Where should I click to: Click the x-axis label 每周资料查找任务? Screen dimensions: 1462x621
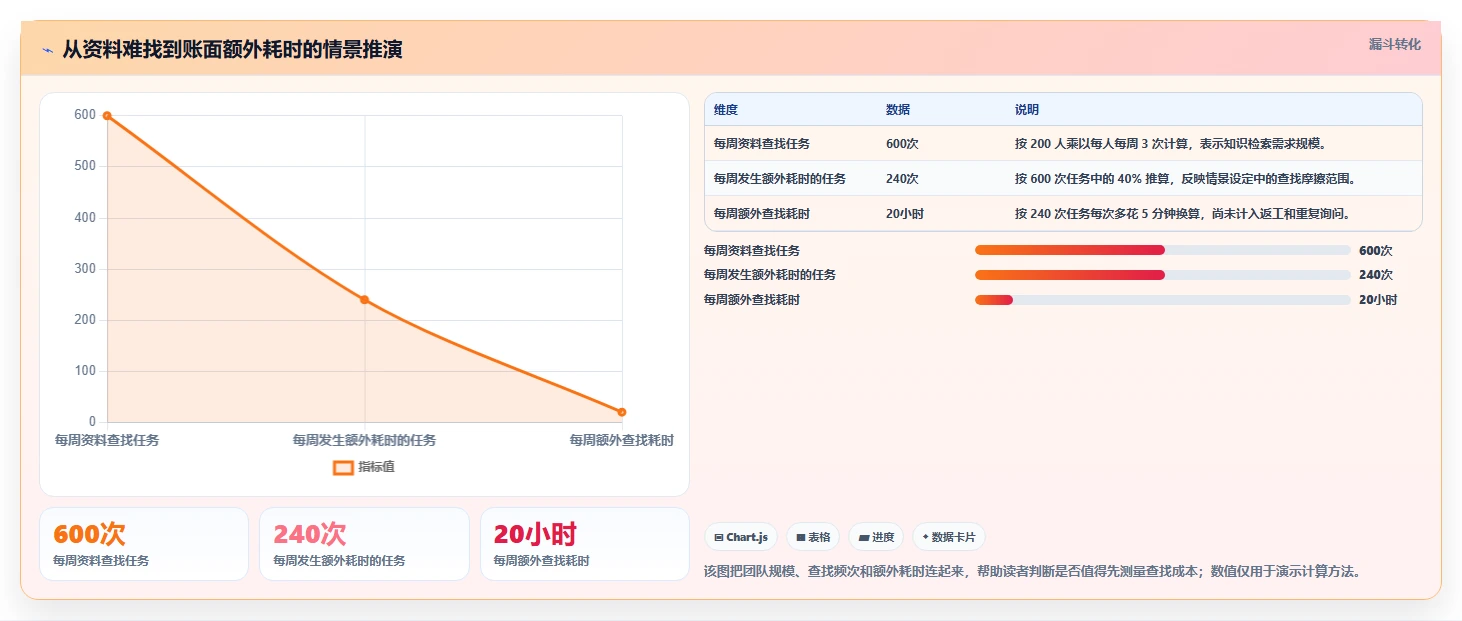pos(107,440)
